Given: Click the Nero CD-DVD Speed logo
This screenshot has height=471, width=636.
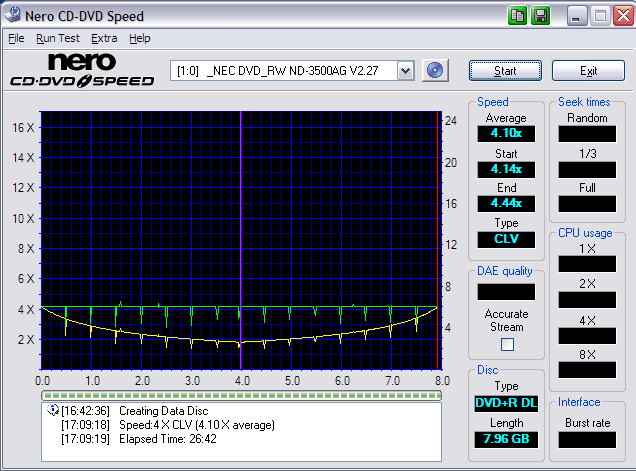Looking at the screenshot, I should tap(82, 70).
